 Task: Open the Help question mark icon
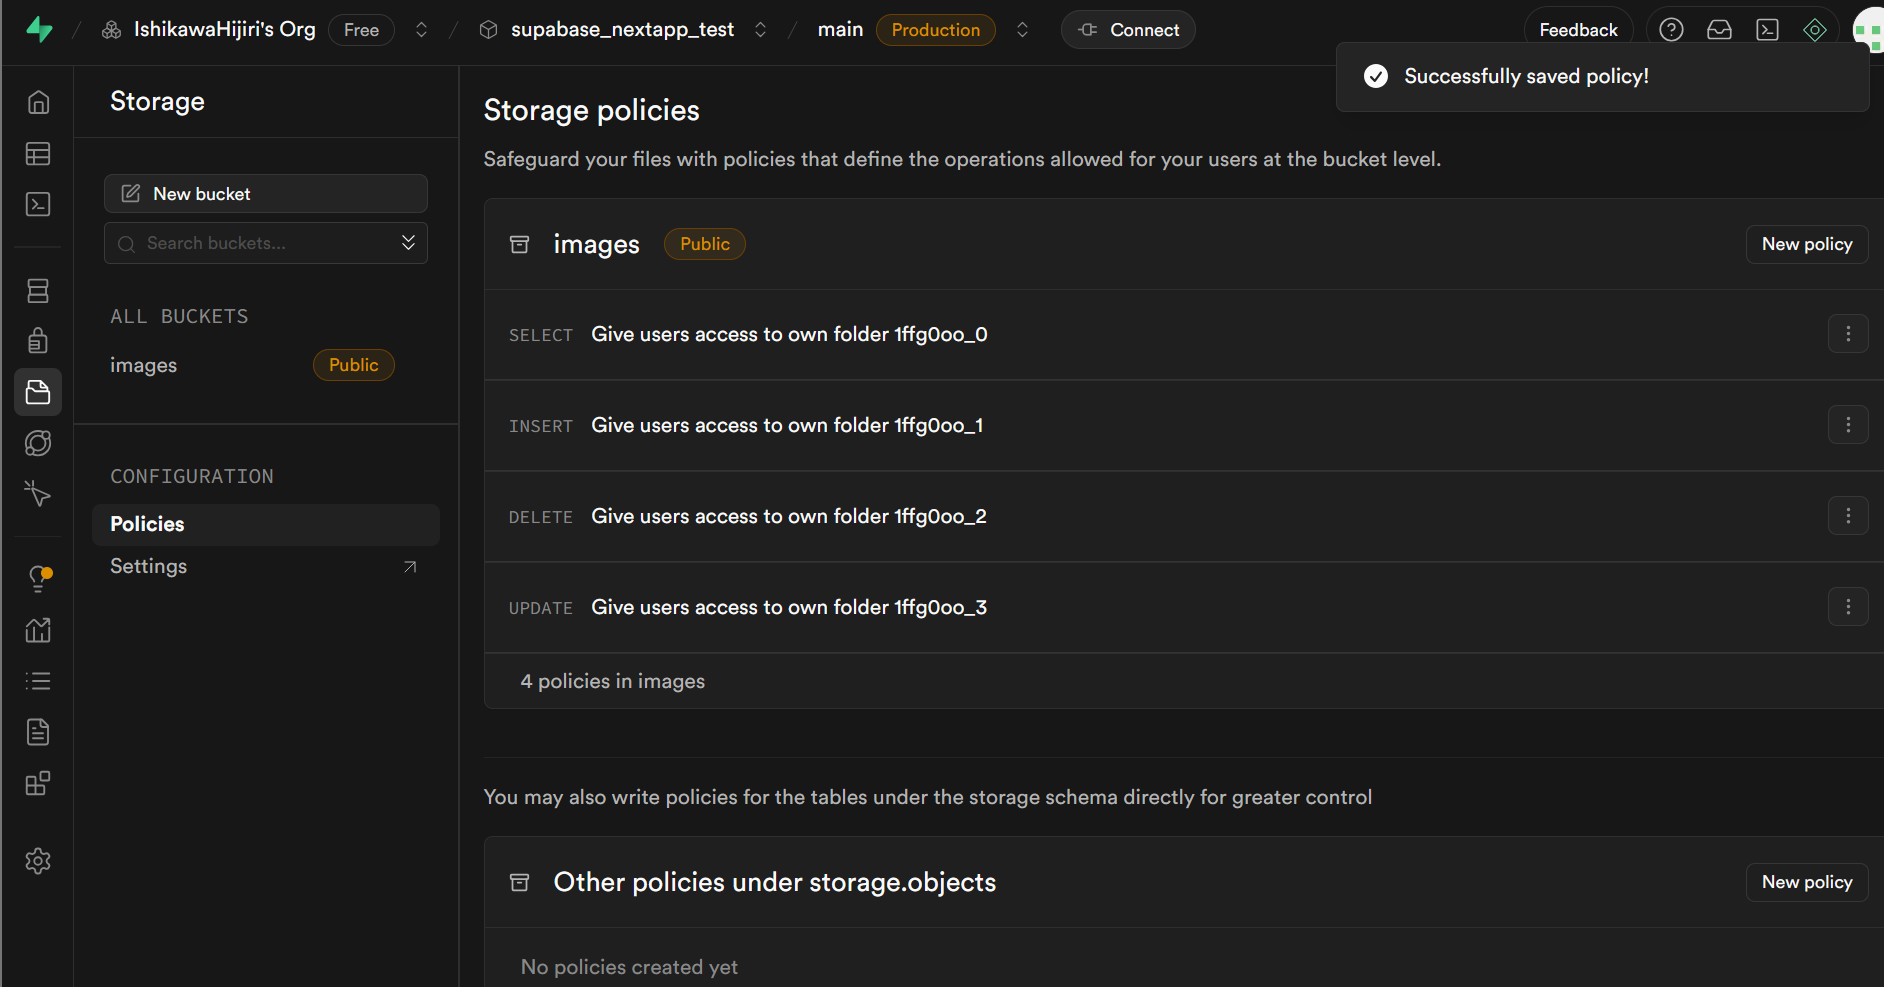click(x=1671, y=30)
